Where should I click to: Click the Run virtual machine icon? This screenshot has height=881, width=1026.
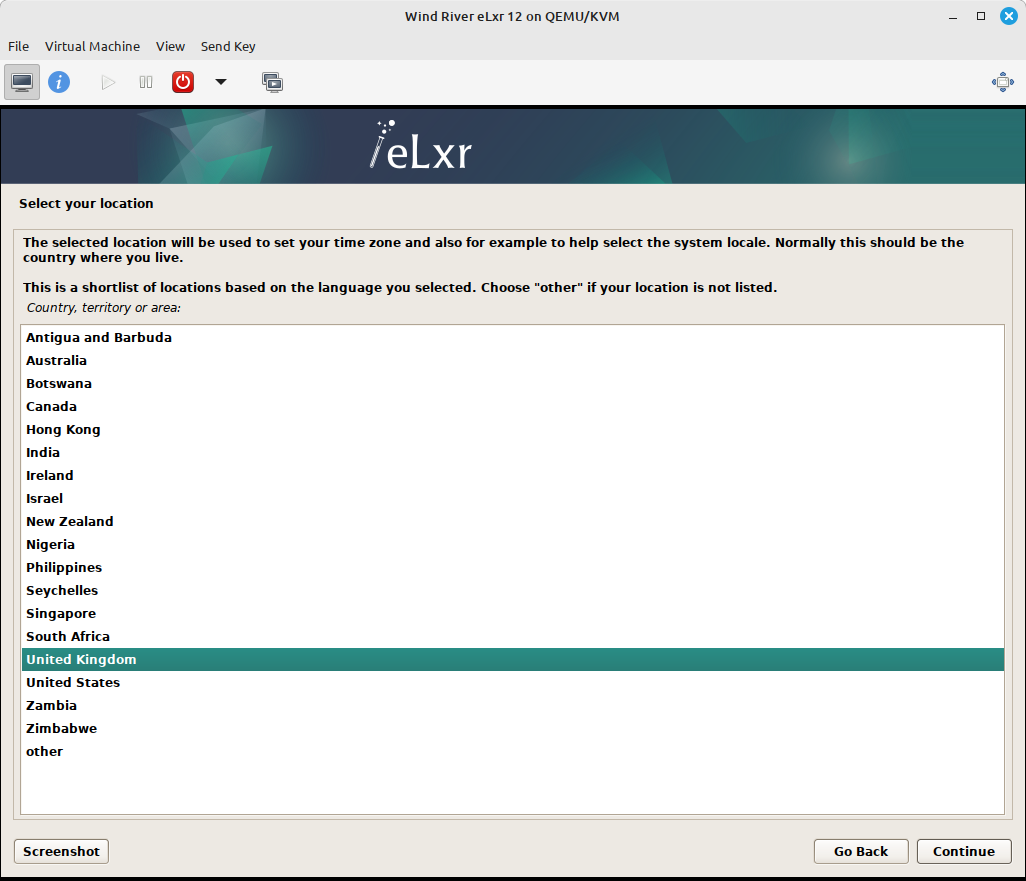pos(107,82)
